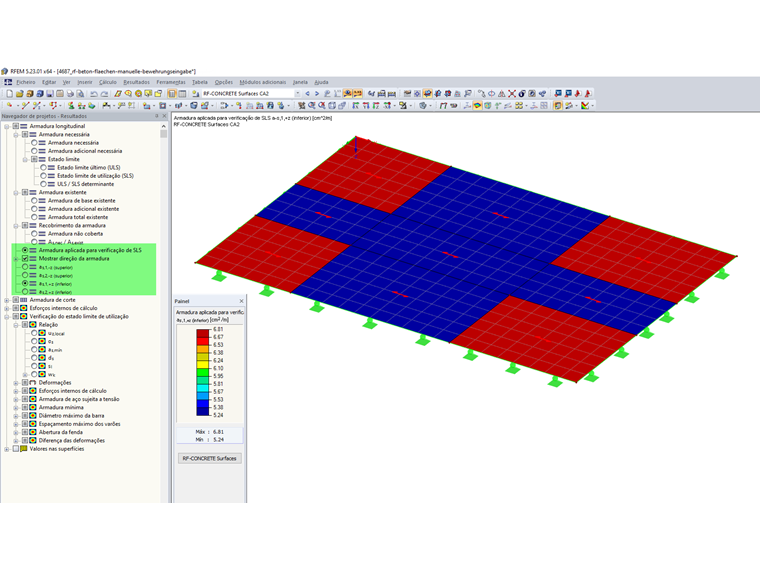Image resolution: width=760 pixels, height=570 pixels.
Task: Open the Módulos adicionais menu
Action: (x=263, y=82)
